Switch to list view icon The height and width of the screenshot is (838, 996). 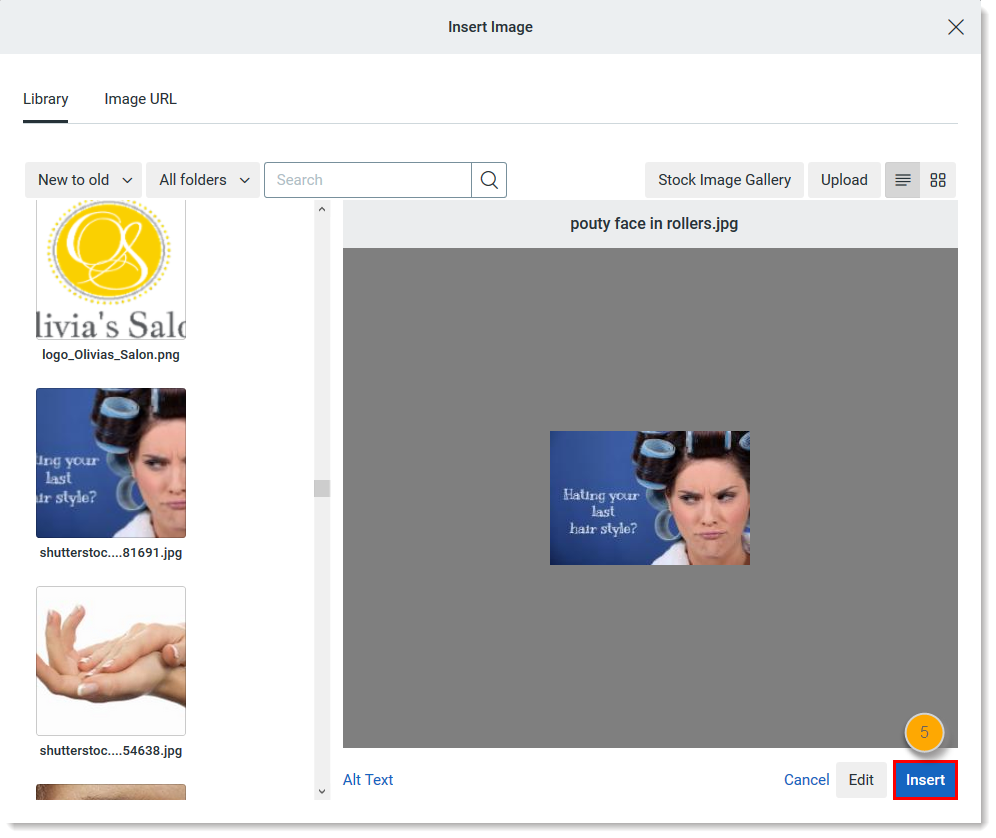coord(903,180)
